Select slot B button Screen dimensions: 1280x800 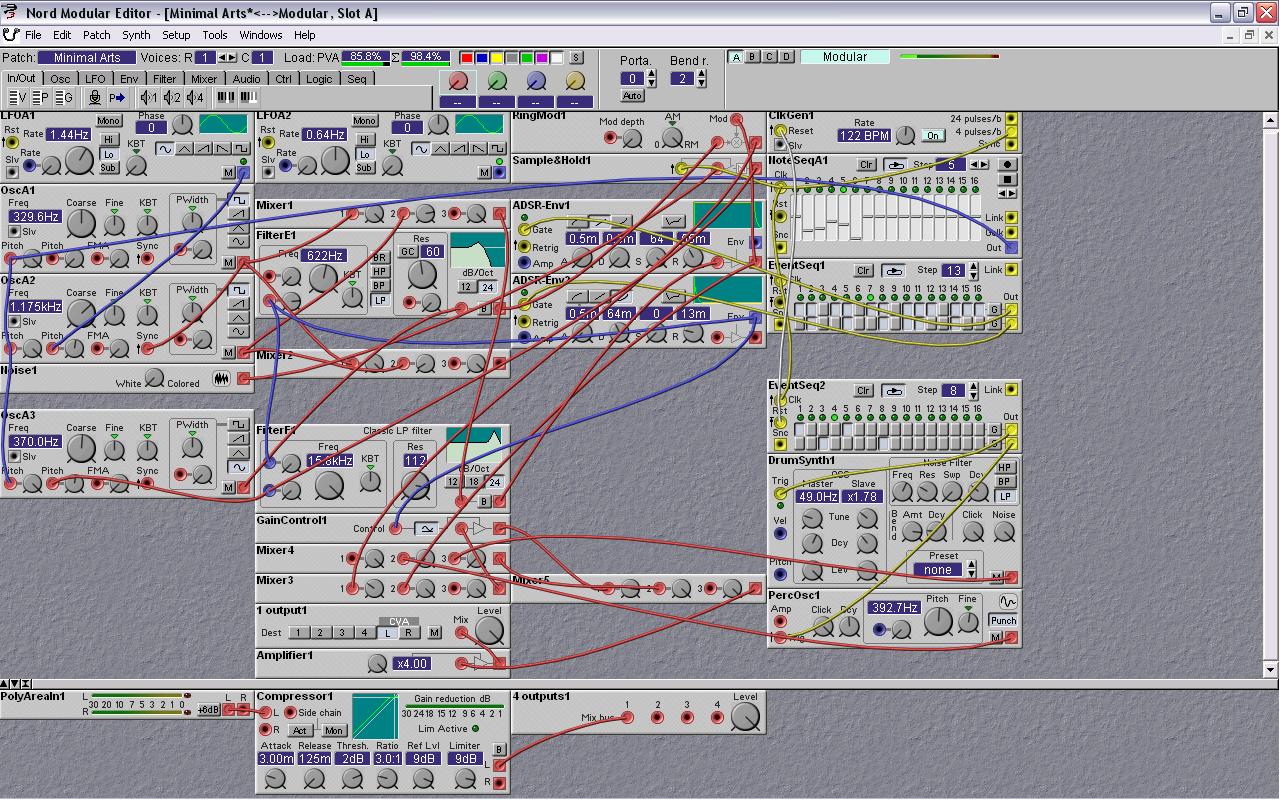click(x=753, y=57)
